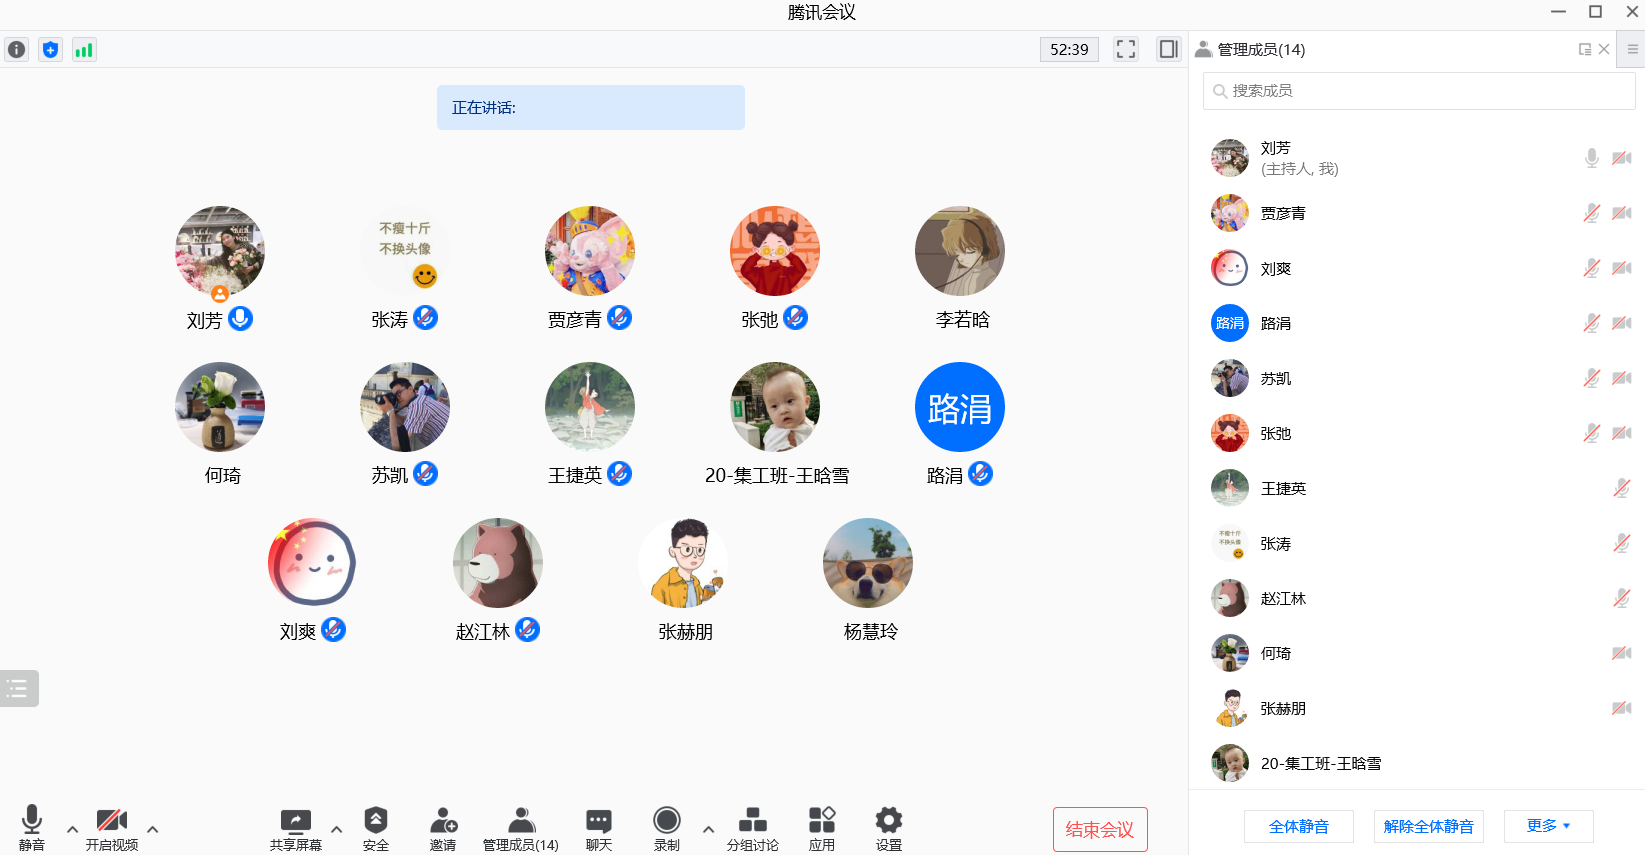The image size is (1645, 855).
Task: Click the blue security shield icon
Action: tap(51, 49)
